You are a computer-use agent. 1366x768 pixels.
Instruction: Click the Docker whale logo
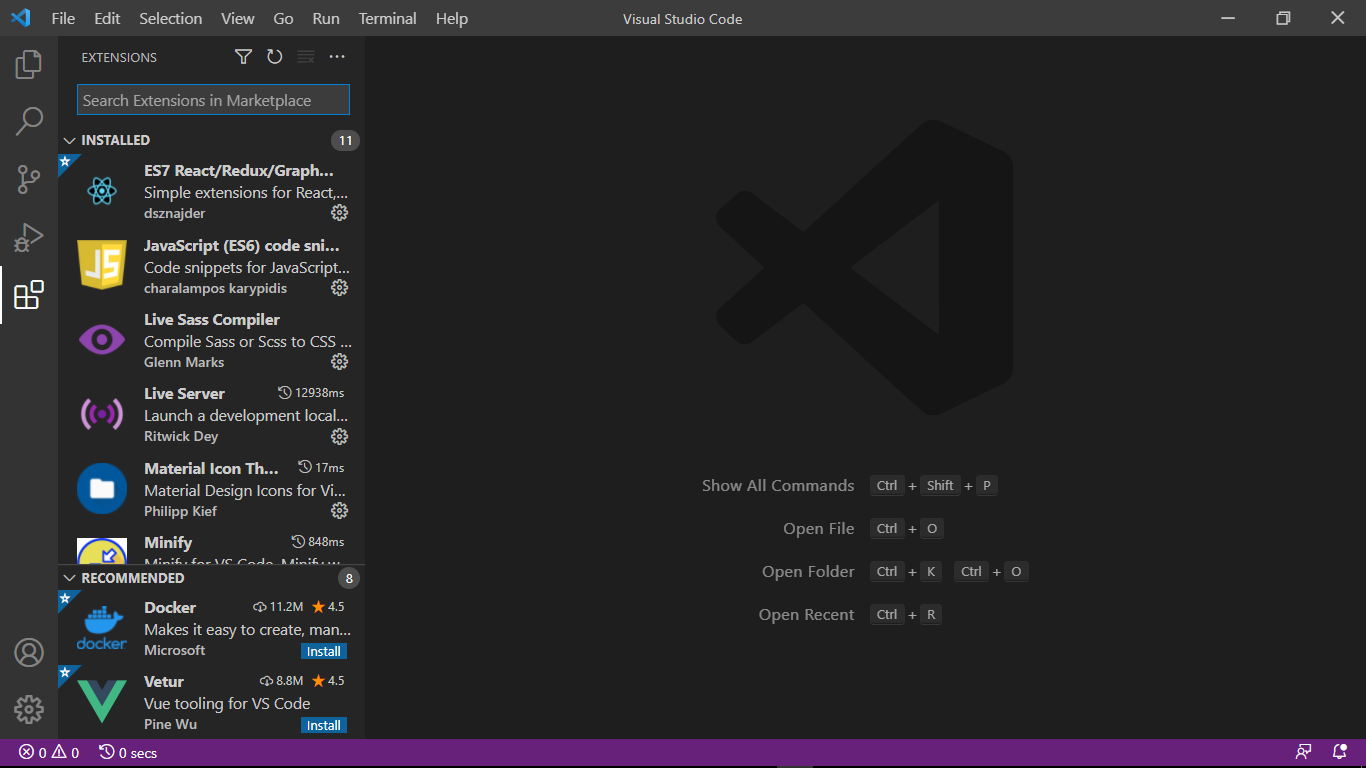(x=102, y=628)
